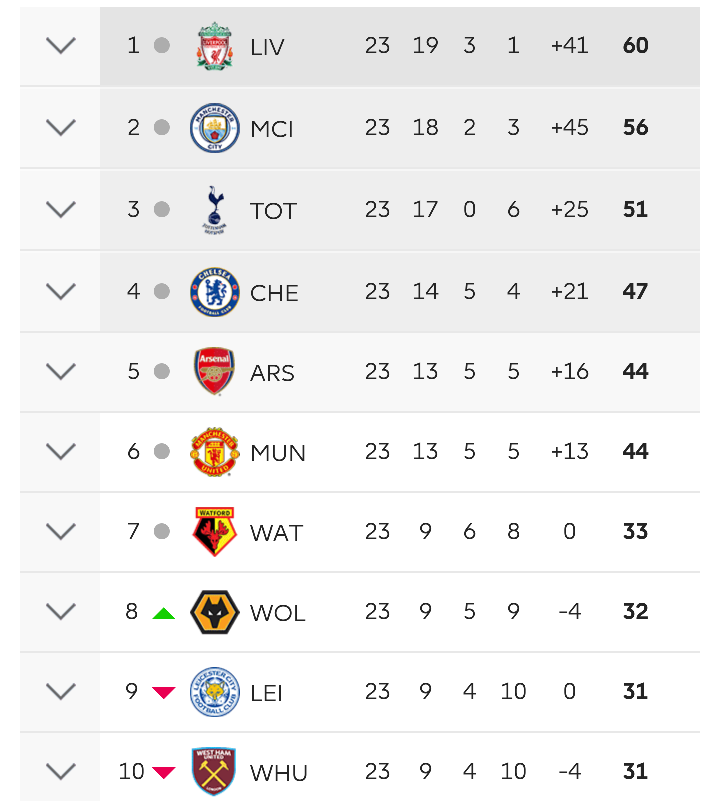Expand the Arsenal row chevron
The width and height of the screenshot is (720, 801).
click(61, 371)
